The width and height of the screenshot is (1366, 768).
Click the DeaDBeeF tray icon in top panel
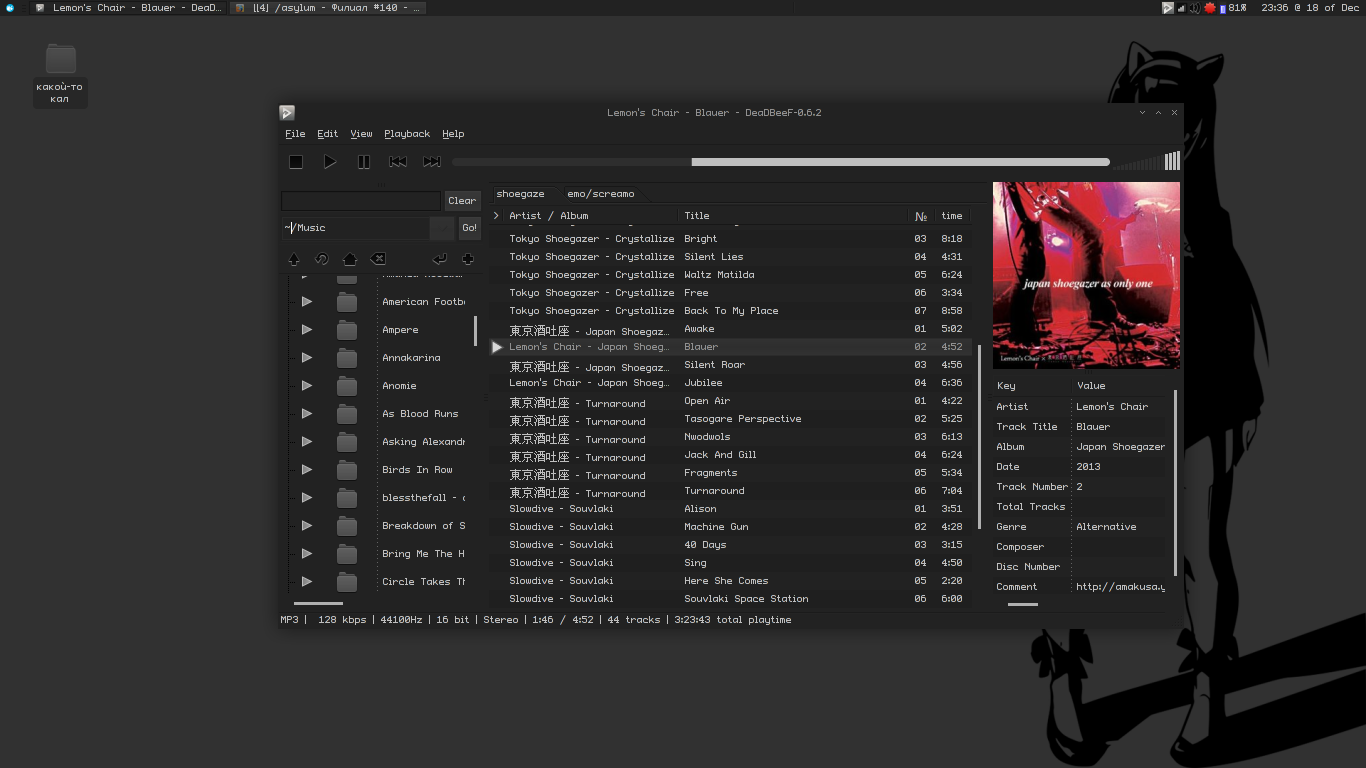coord(1167,8)
